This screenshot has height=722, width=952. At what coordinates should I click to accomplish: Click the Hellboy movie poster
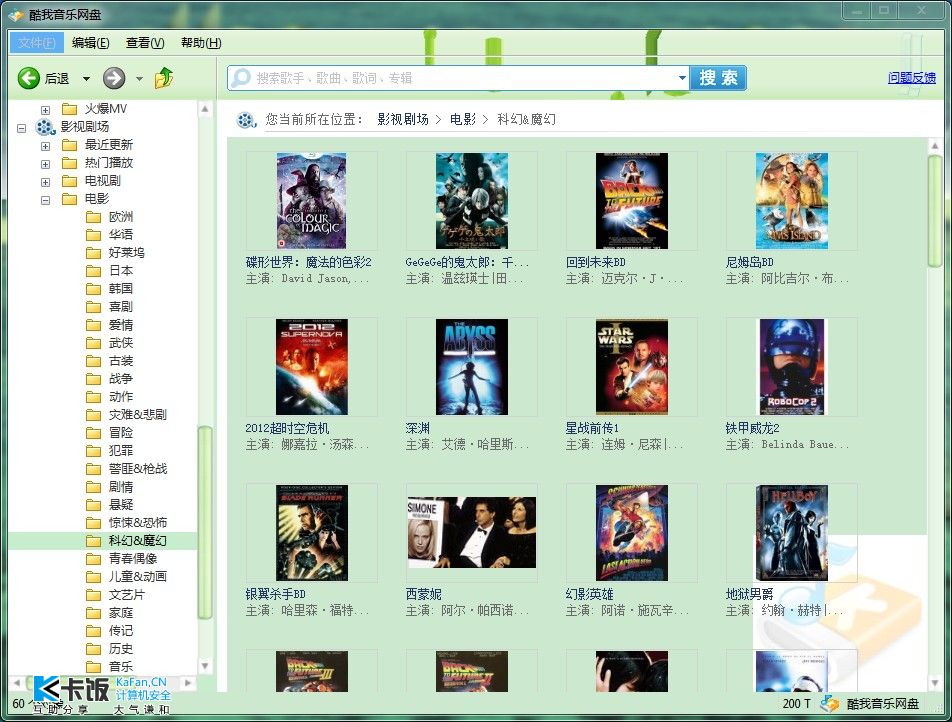click(x=792, y=533)
